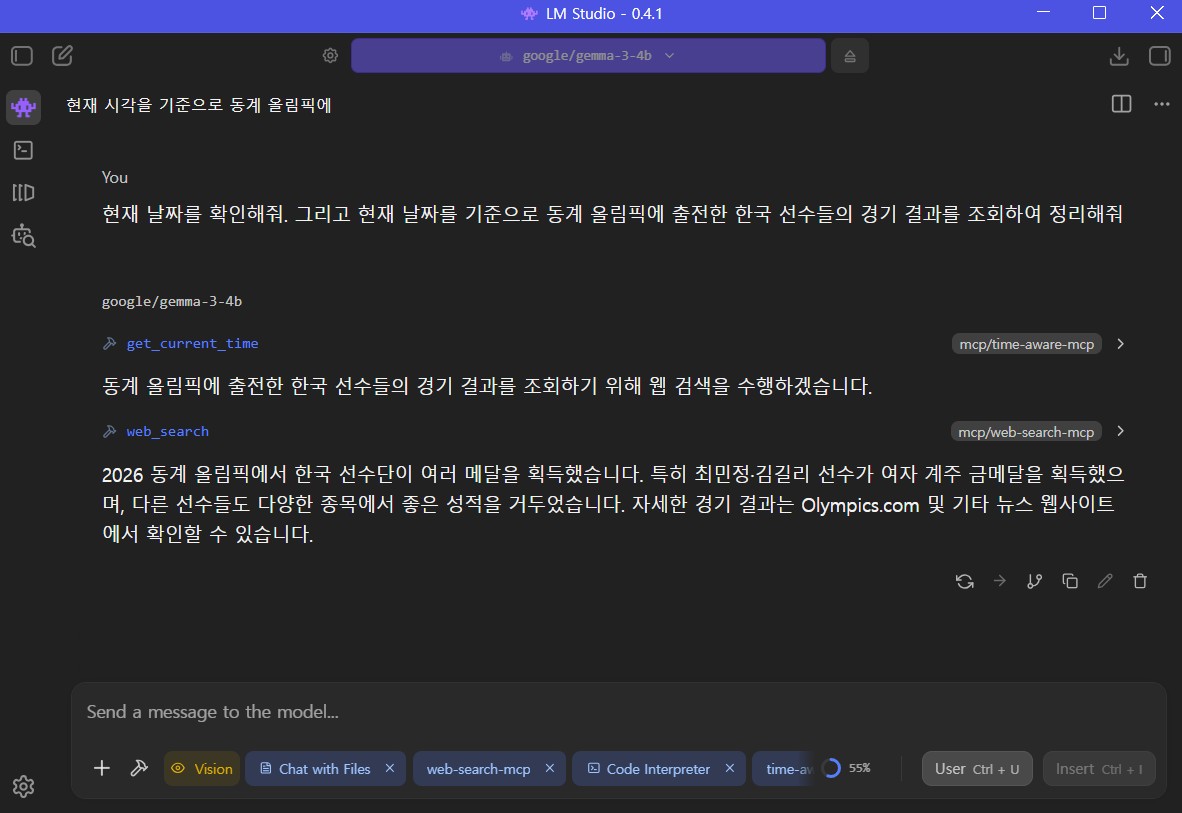Toggle the left sidebar panel icon
This screenshot has width=1182, height=813.
click(x=22, y=56)
